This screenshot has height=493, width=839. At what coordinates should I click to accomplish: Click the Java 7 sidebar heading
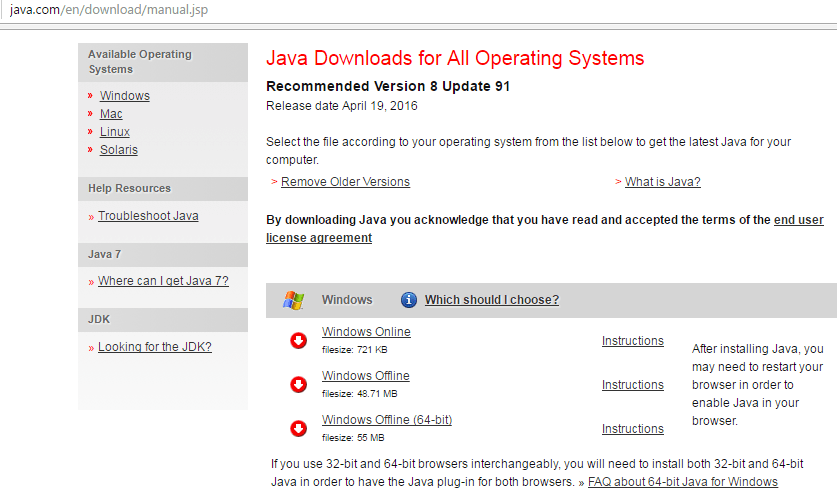(x=163, y=255)
